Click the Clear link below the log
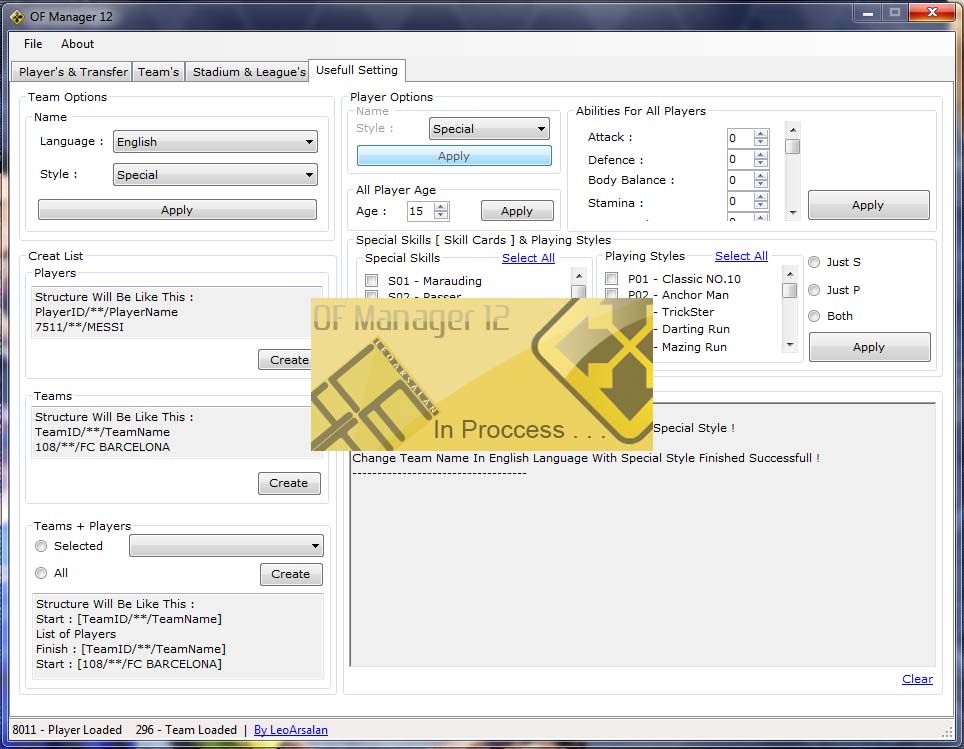Image resolution: width=964 pixels, height=749 pixels. tap(917, 679)
